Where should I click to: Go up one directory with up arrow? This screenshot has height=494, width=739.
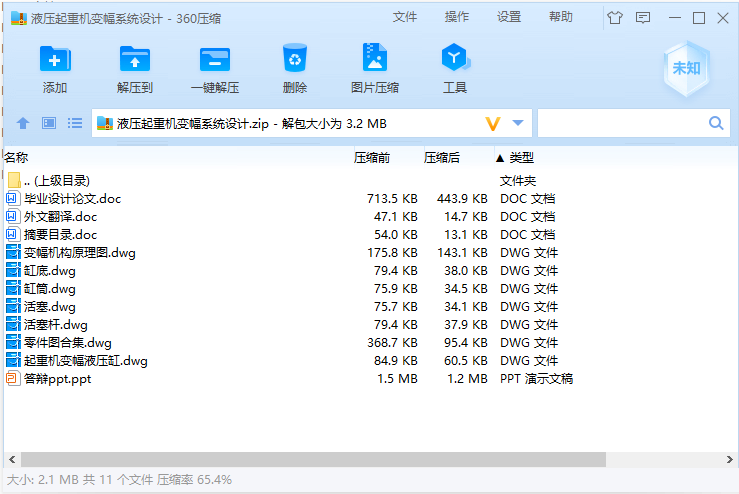[23, 124]
